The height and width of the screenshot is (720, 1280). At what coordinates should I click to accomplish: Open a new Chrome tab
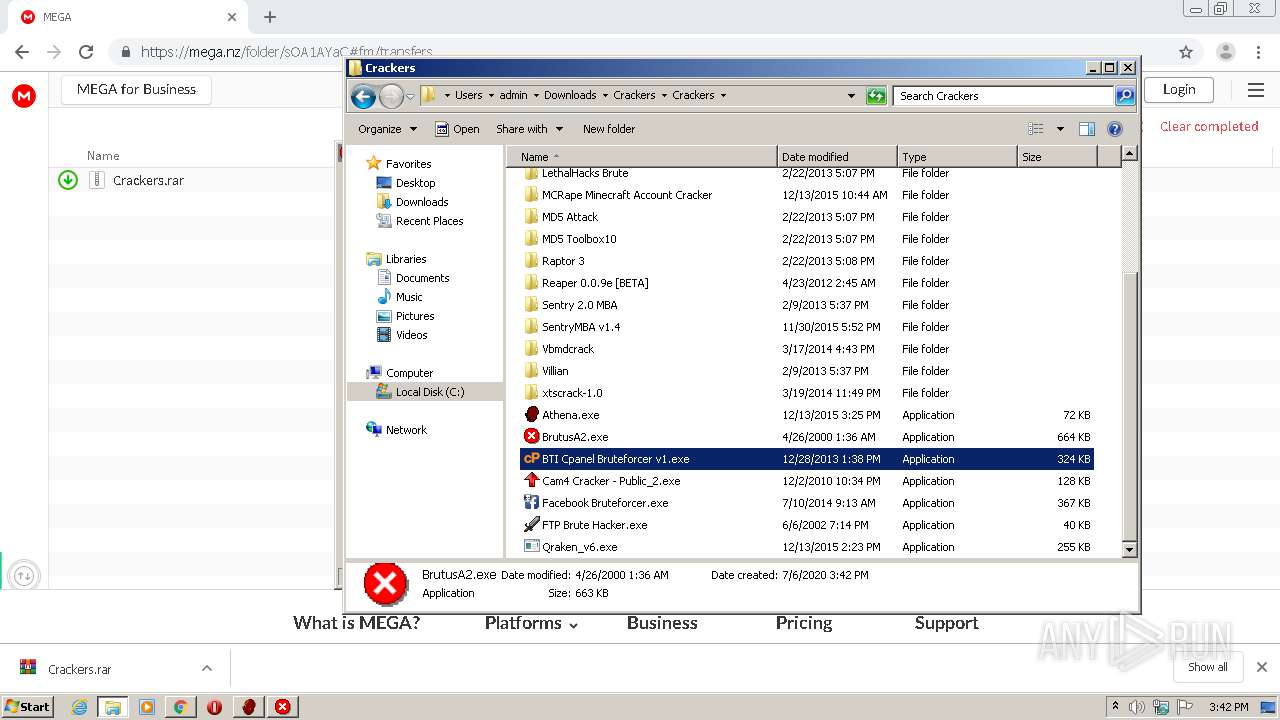pos(270,17)
